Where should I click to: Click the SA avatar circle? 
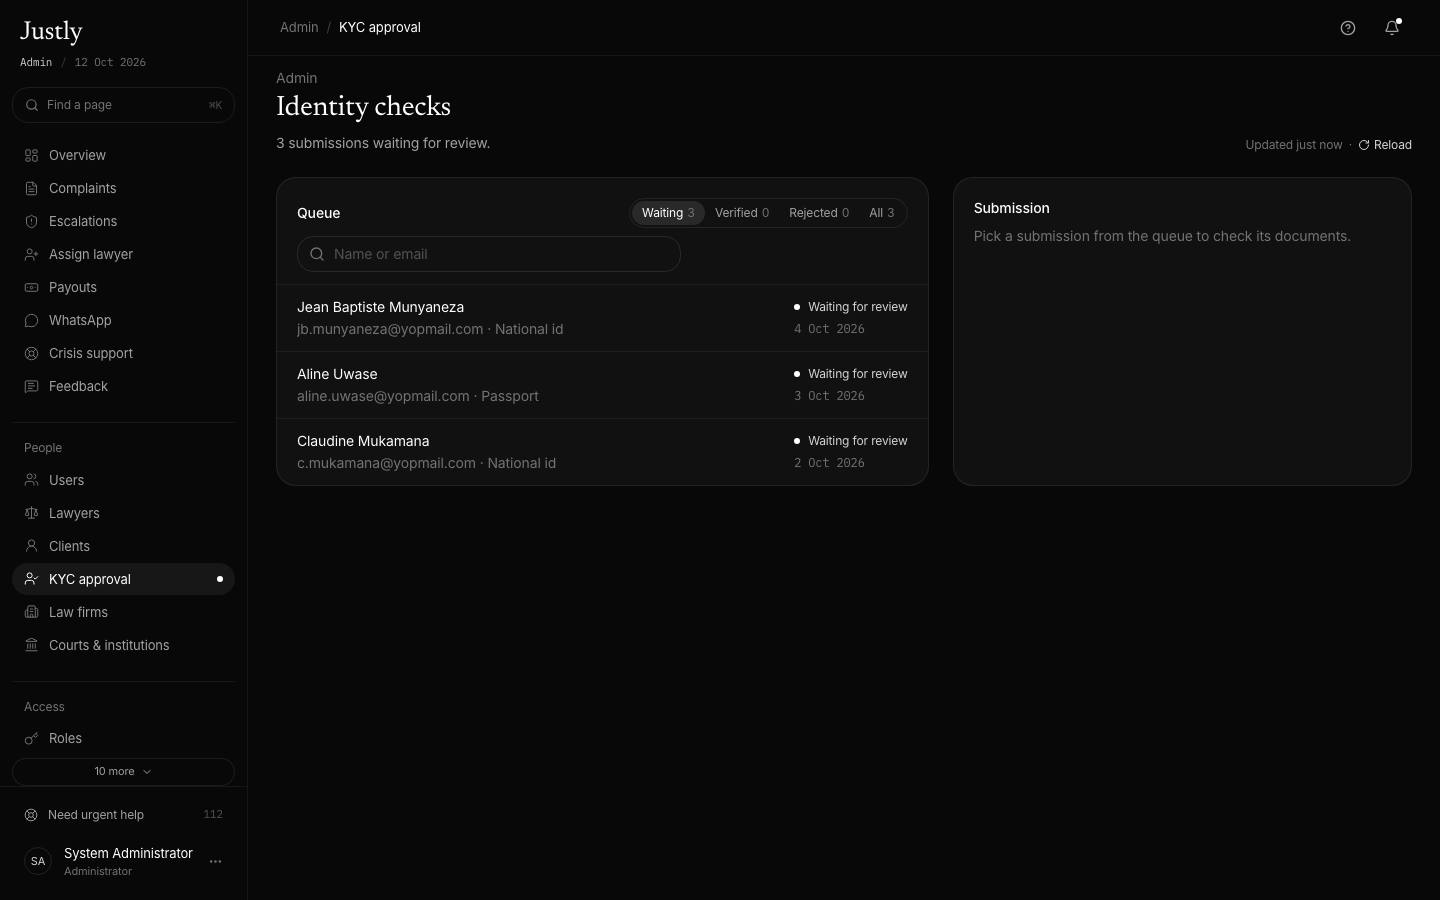point(38,861)
